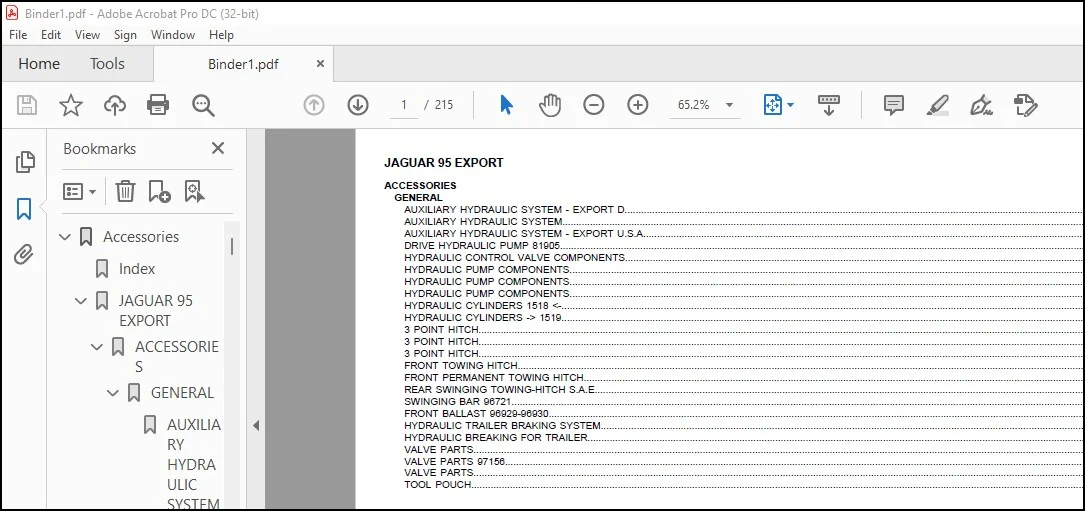Click Adobe Acrobat PDF title bar icon
The height and width of the screenshot is (511, 1085).
(x=12, y=13)
